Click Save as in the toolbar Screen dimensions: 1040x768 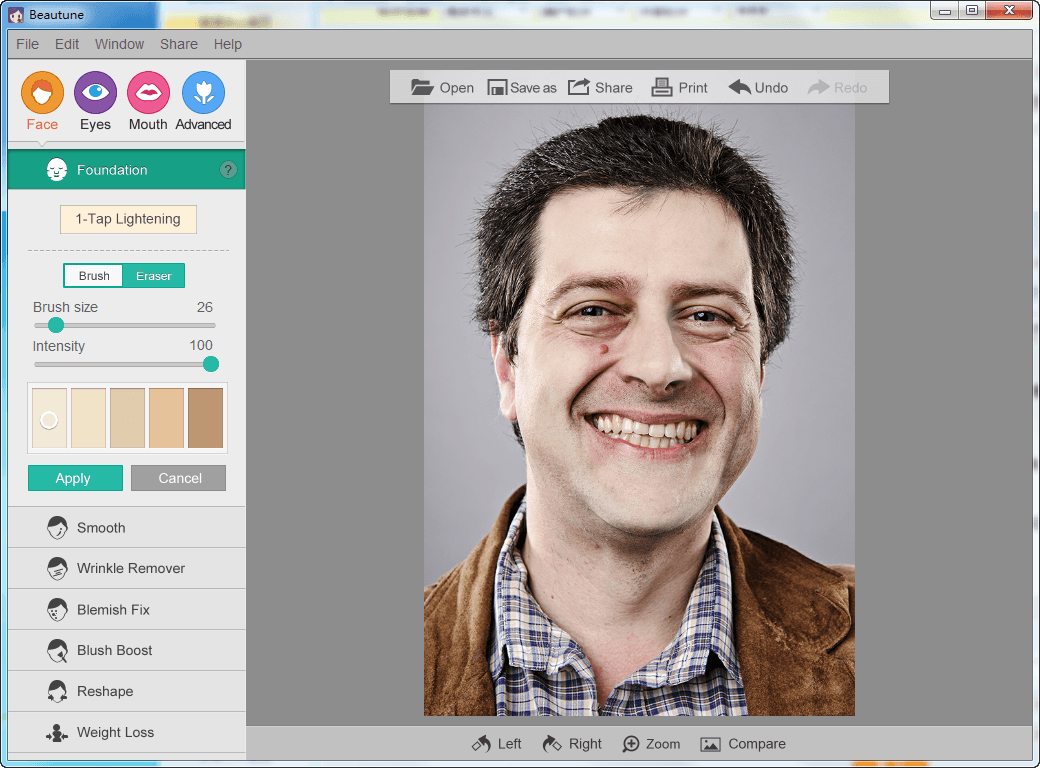522,88
